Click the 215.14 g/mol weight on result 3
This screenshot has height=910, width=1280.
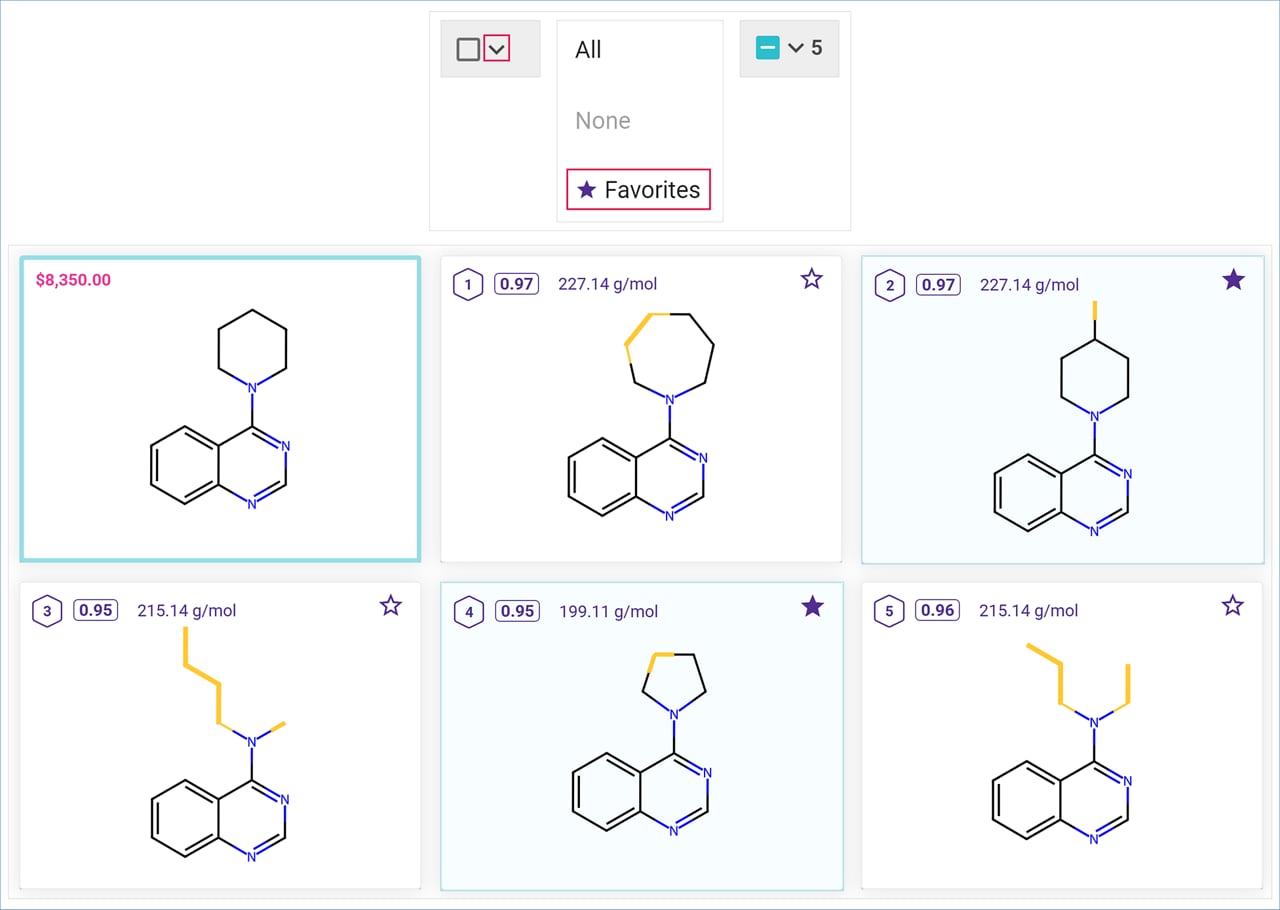187,610
